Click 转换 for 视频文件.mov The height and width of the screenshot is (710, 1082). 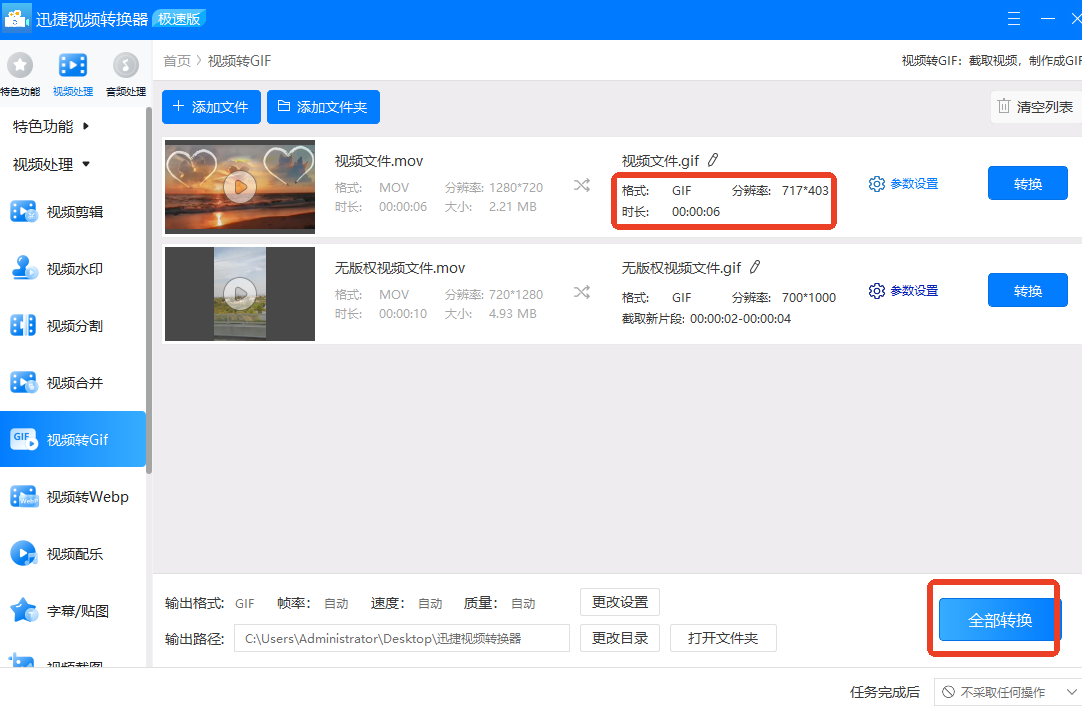[x=1027, y=184]
